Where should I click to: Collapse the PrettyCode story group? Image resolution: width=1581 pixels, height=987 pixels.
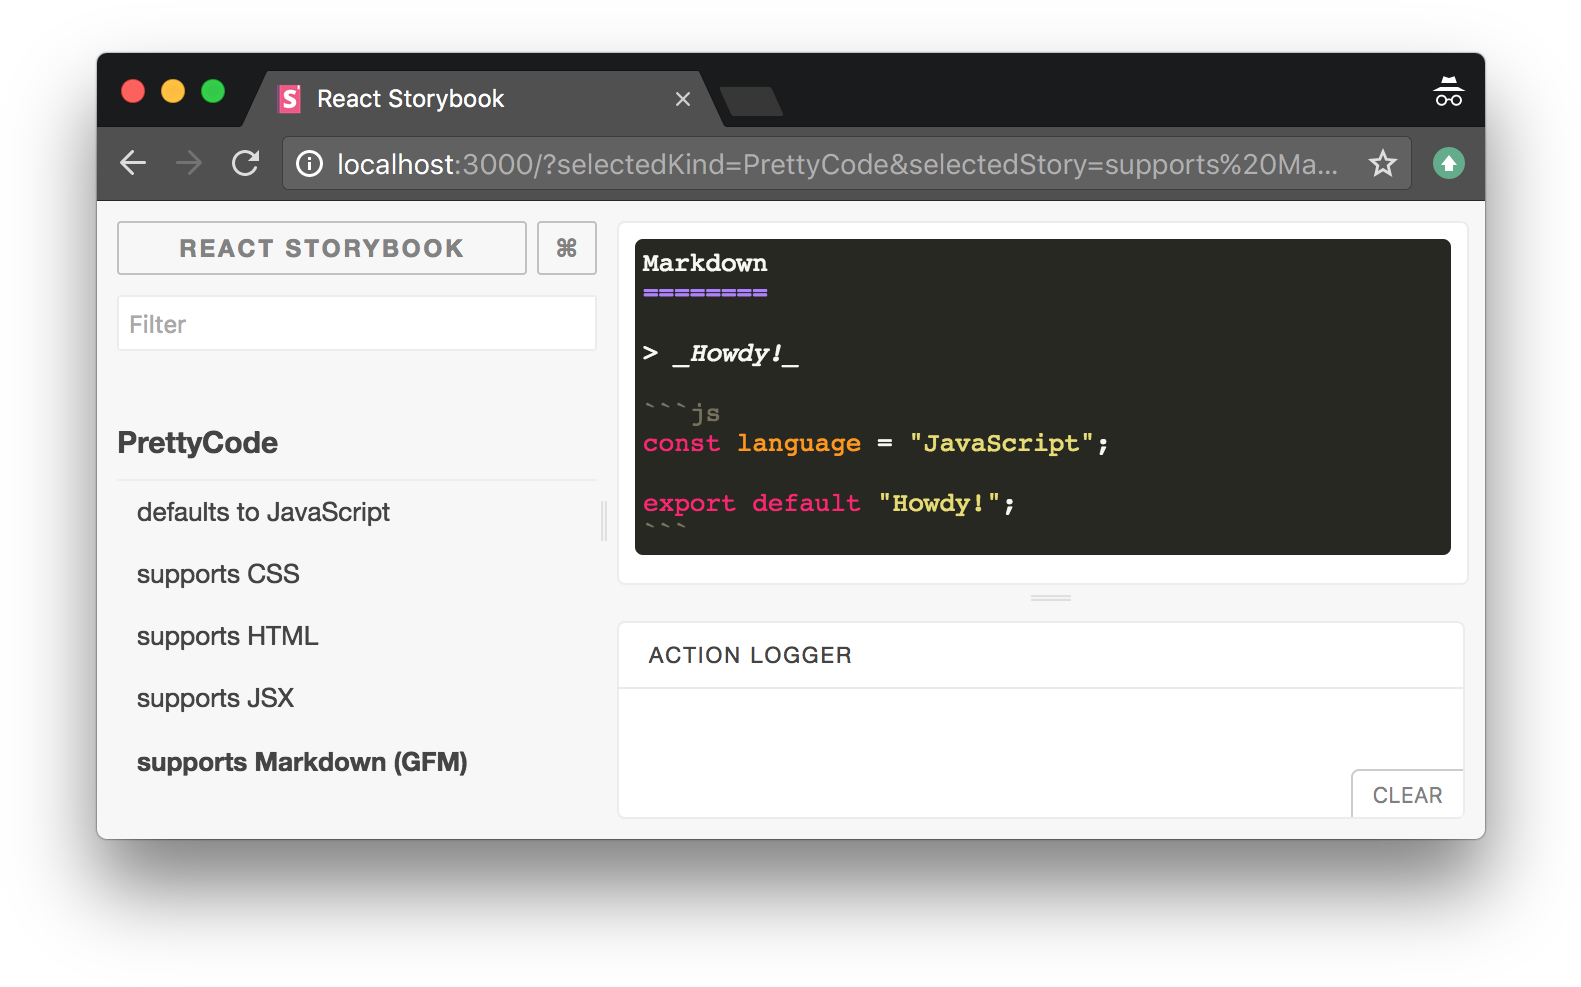pos(198,443)
